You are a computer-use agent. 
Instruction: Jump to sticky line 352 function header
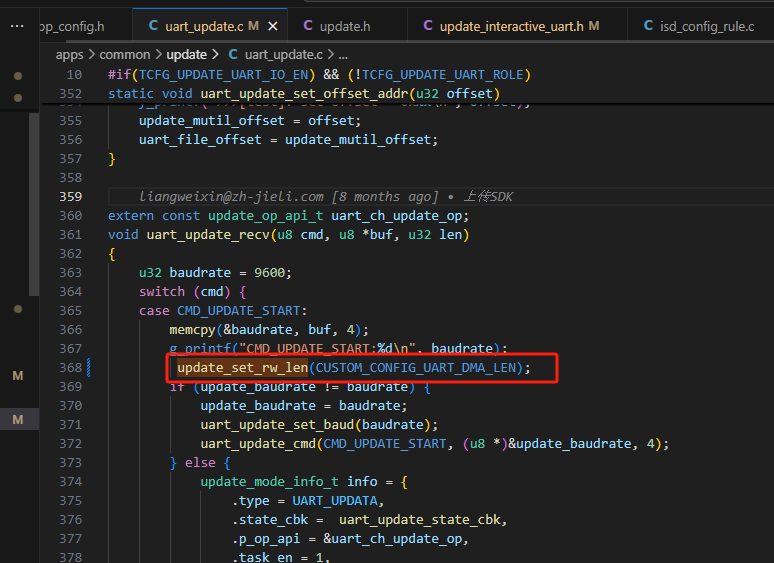tap(304, 94)
